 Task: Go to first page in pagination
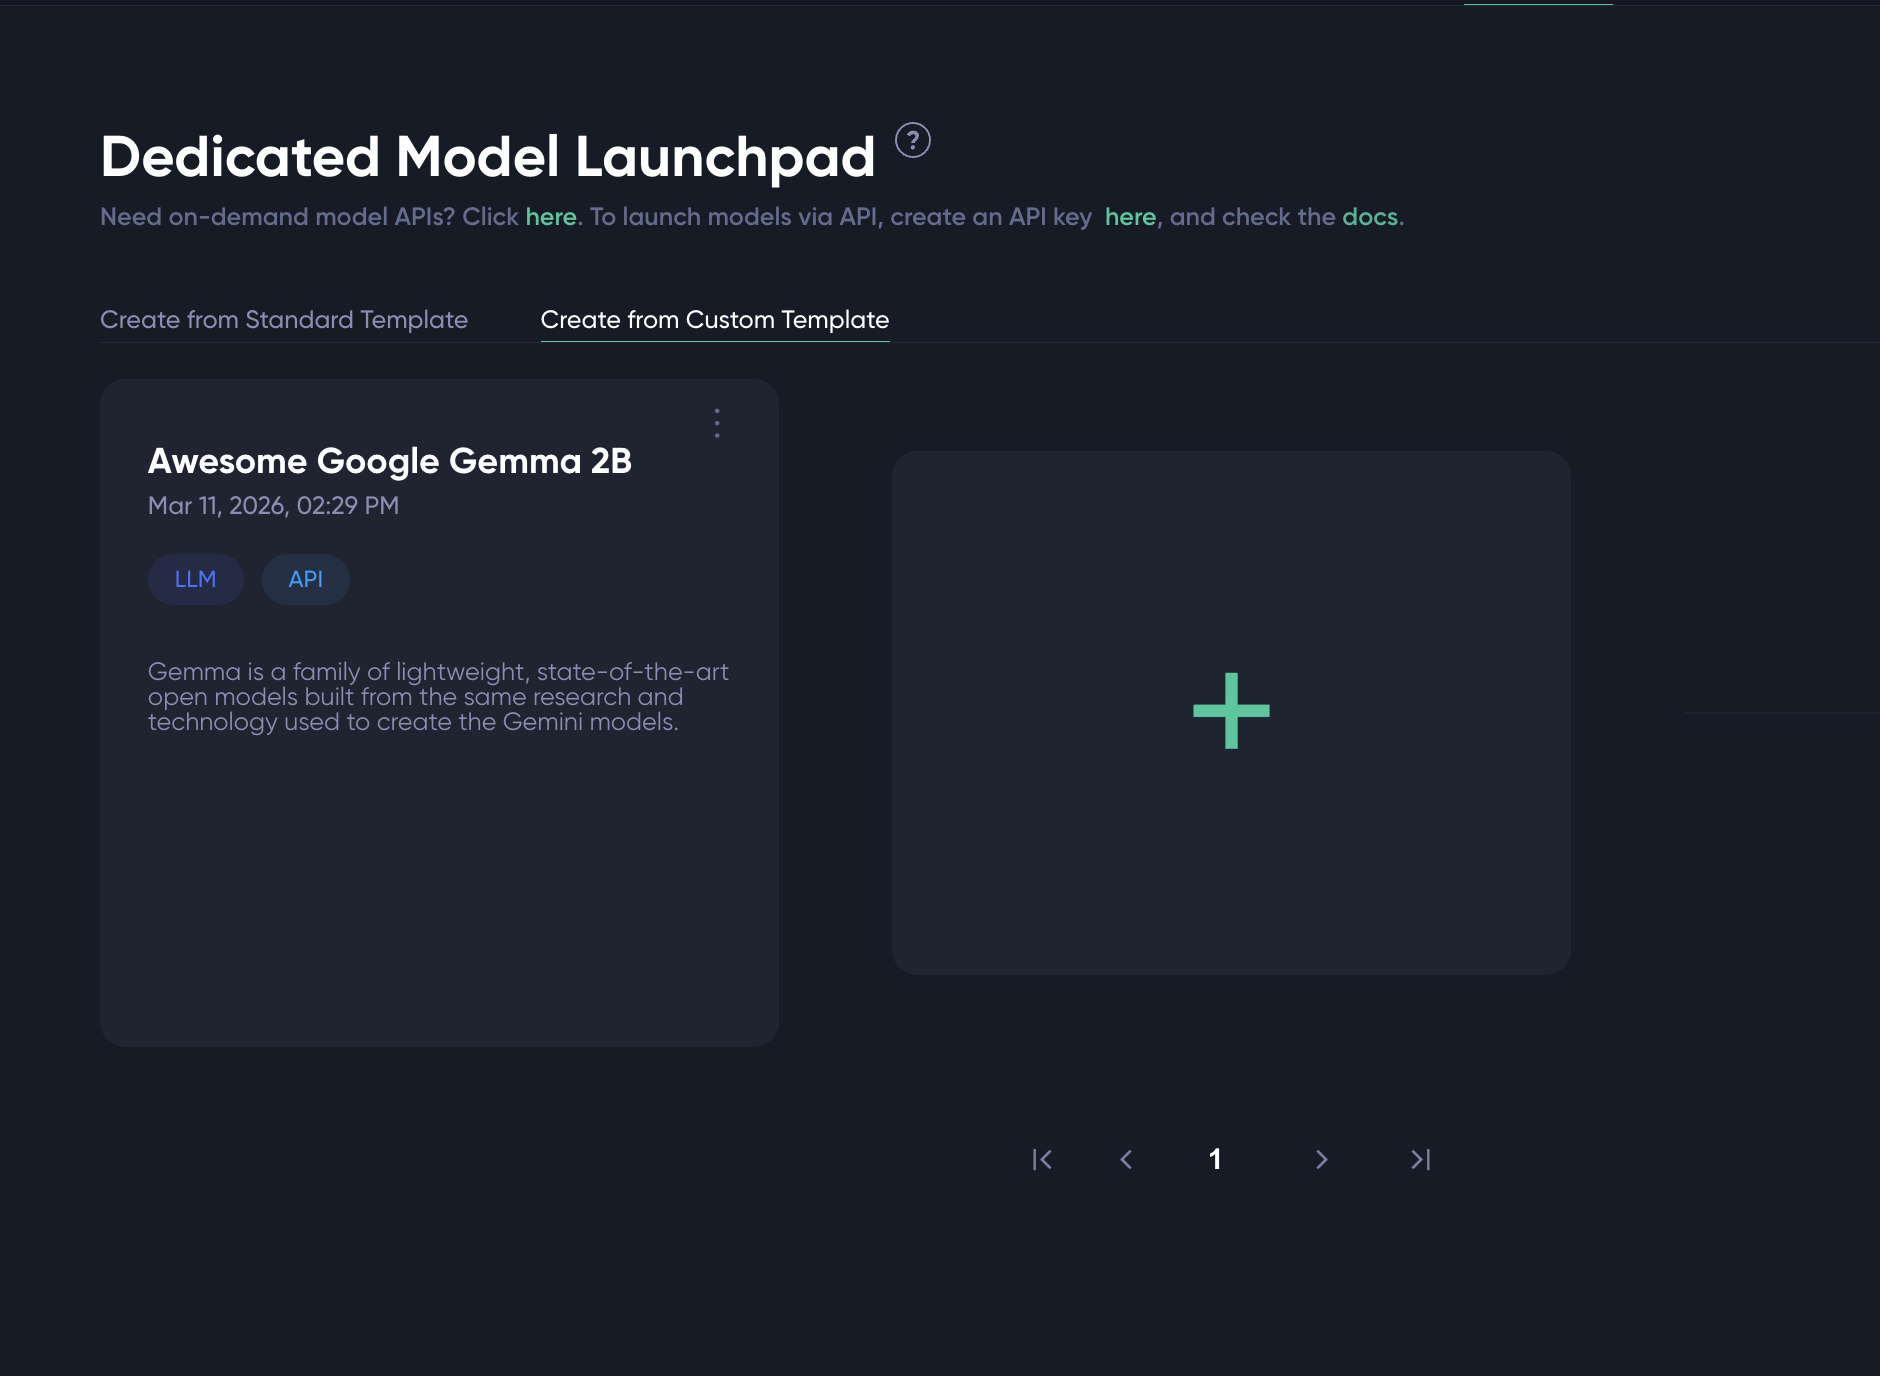pyautogui.click(x=1042, y=1159)
